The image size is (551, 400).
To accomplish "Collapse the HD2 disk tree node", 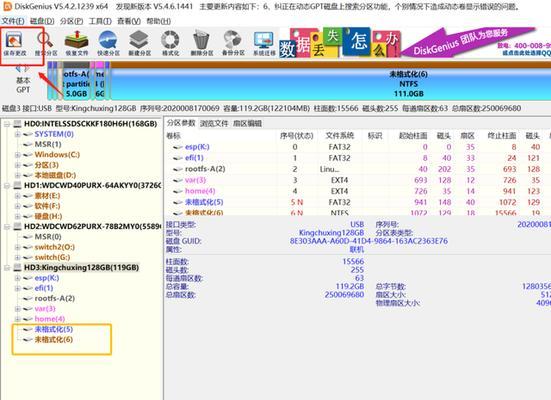I will point(7,226).
